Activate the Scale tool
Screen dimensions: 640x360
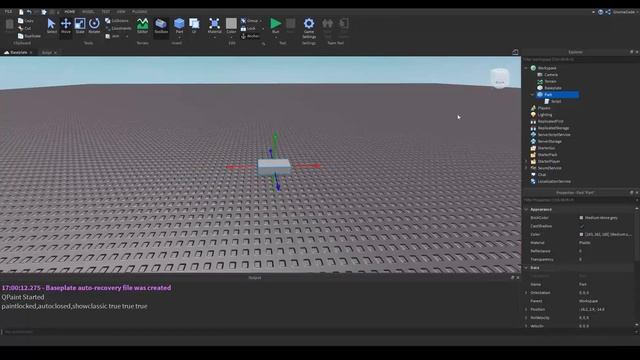tap(80, 26)
